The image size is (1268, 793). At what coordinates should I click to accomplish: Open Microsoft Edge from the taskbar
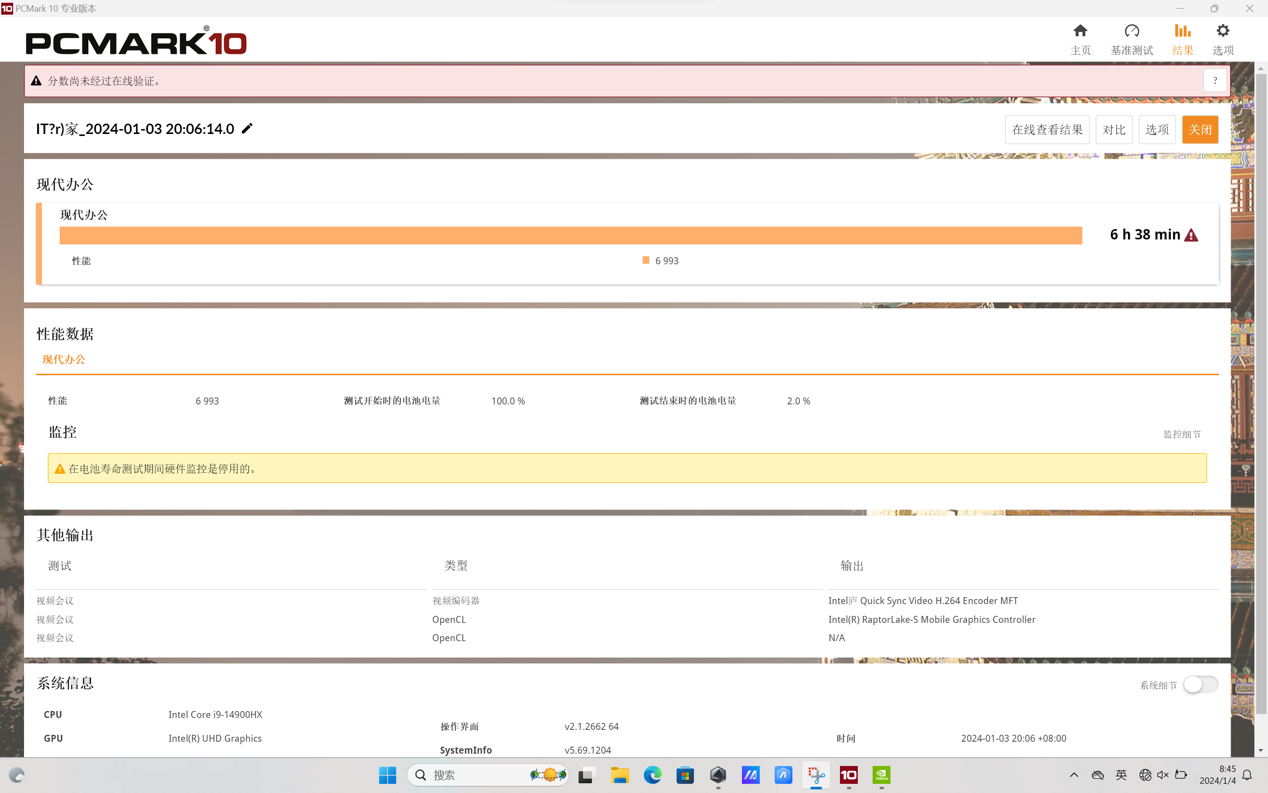point(652,775)
